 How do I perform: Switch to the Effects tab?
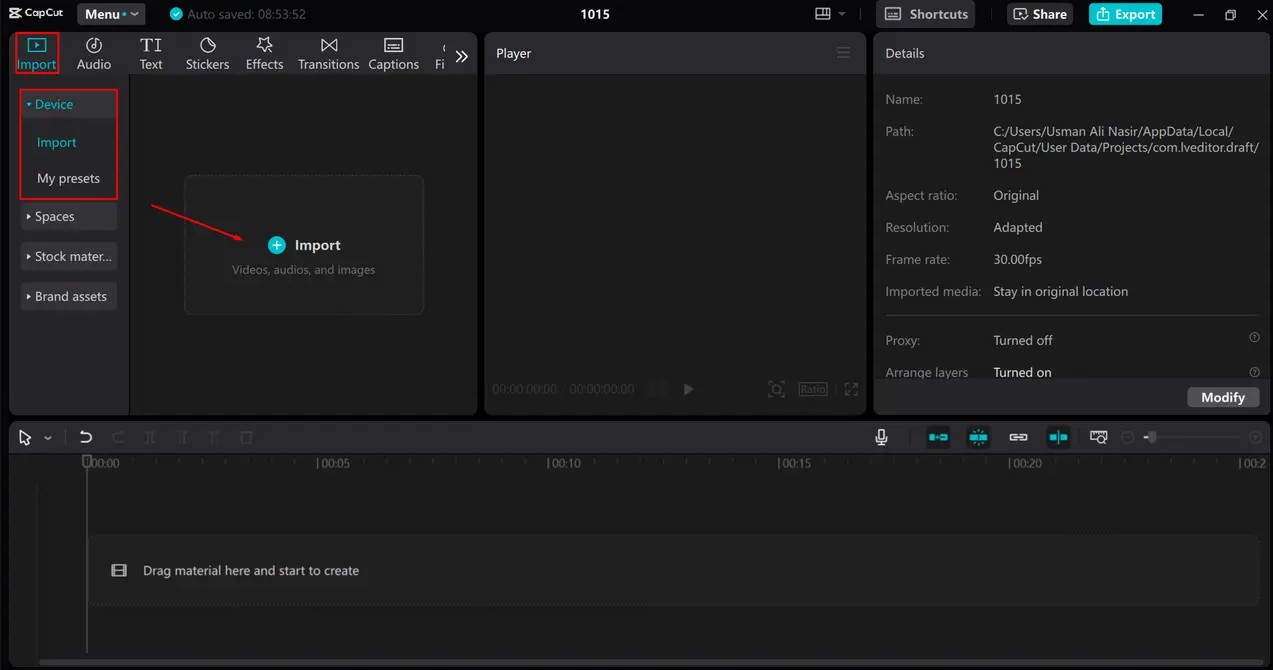tap(265, 54)
